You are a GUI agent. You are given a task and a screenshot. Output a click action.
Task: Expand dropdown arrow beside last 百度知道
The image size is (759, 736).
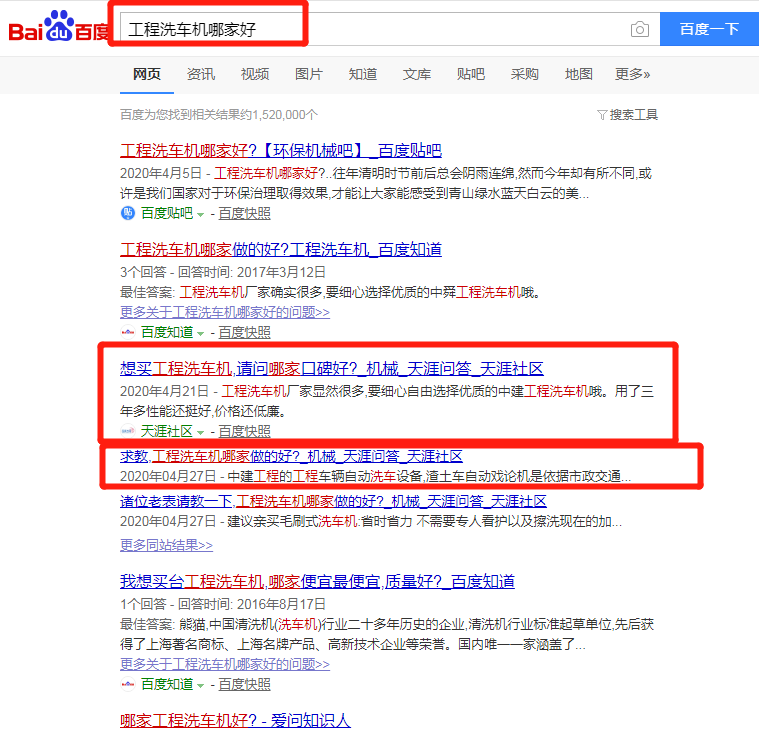pyautogui.click(x=200, y=685)
